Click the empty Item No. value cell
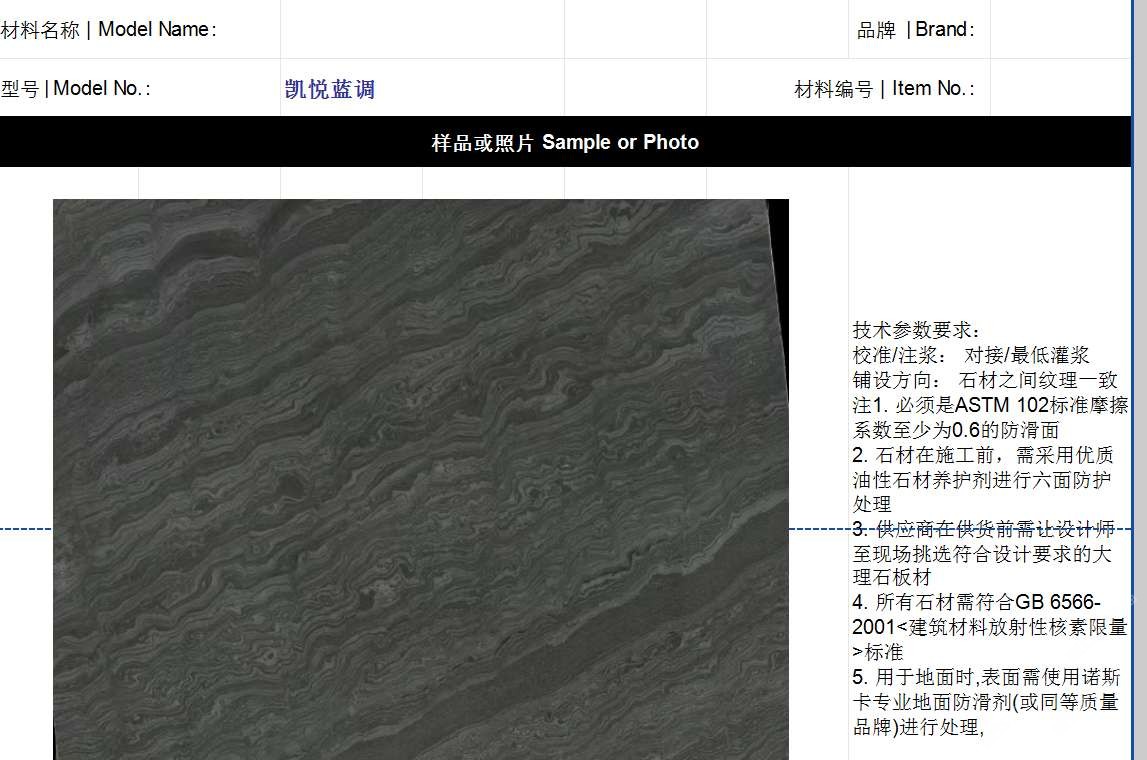The height and width of the screenshot is (760, 1147). (x=1060, y=89)
